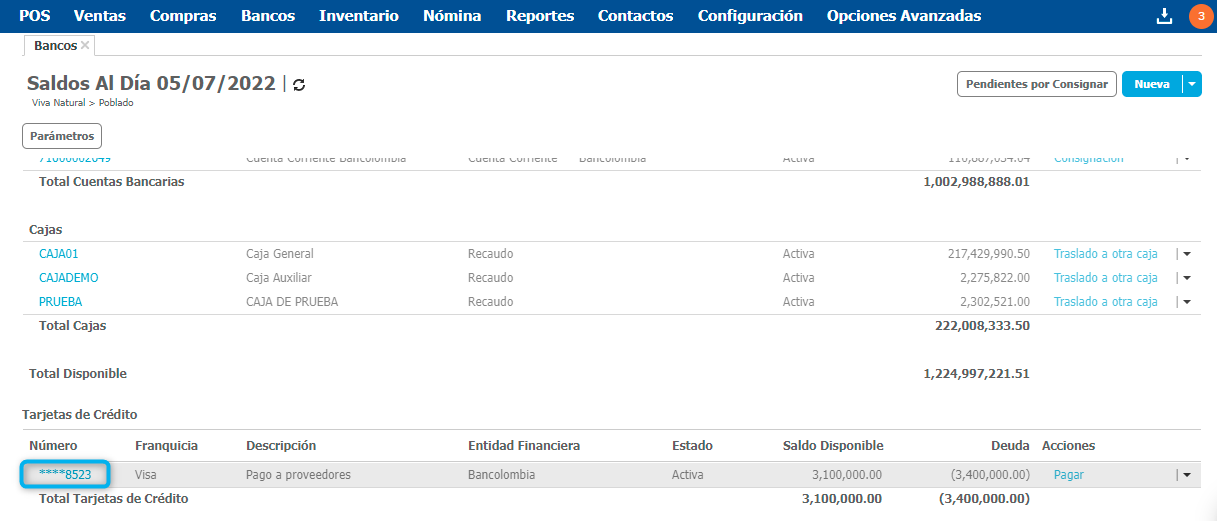Click the refresh icon beside the date

pyautogui.click(x=299, y=85)
